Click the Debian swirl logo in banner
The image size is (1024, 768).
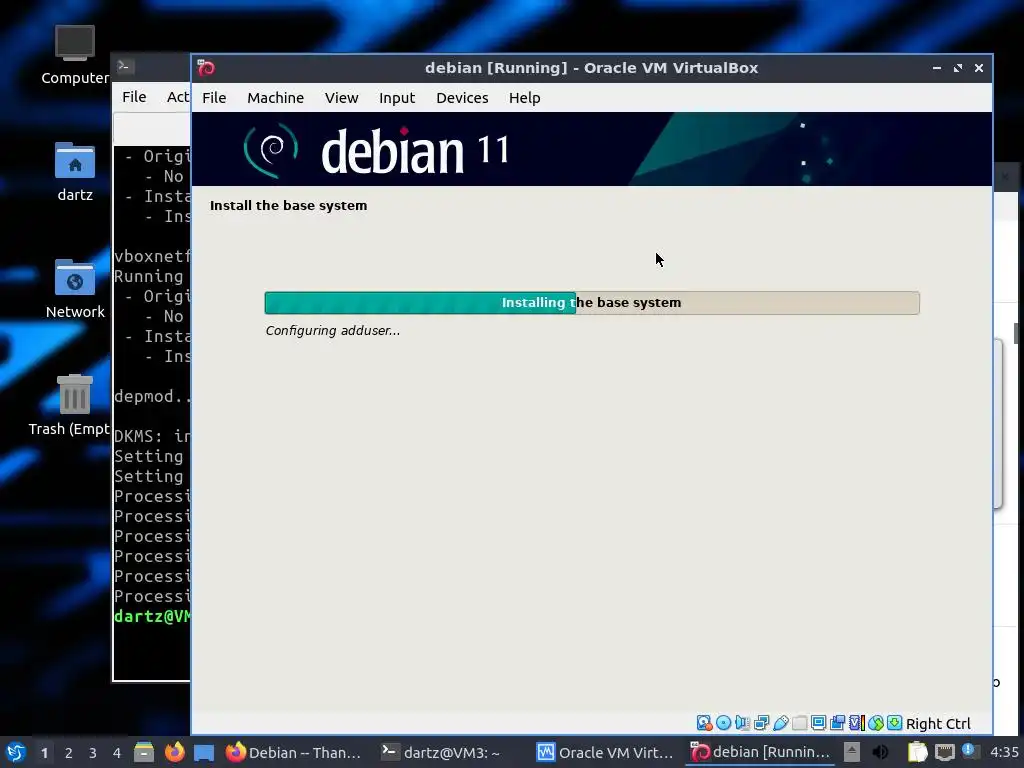point(270,150)
